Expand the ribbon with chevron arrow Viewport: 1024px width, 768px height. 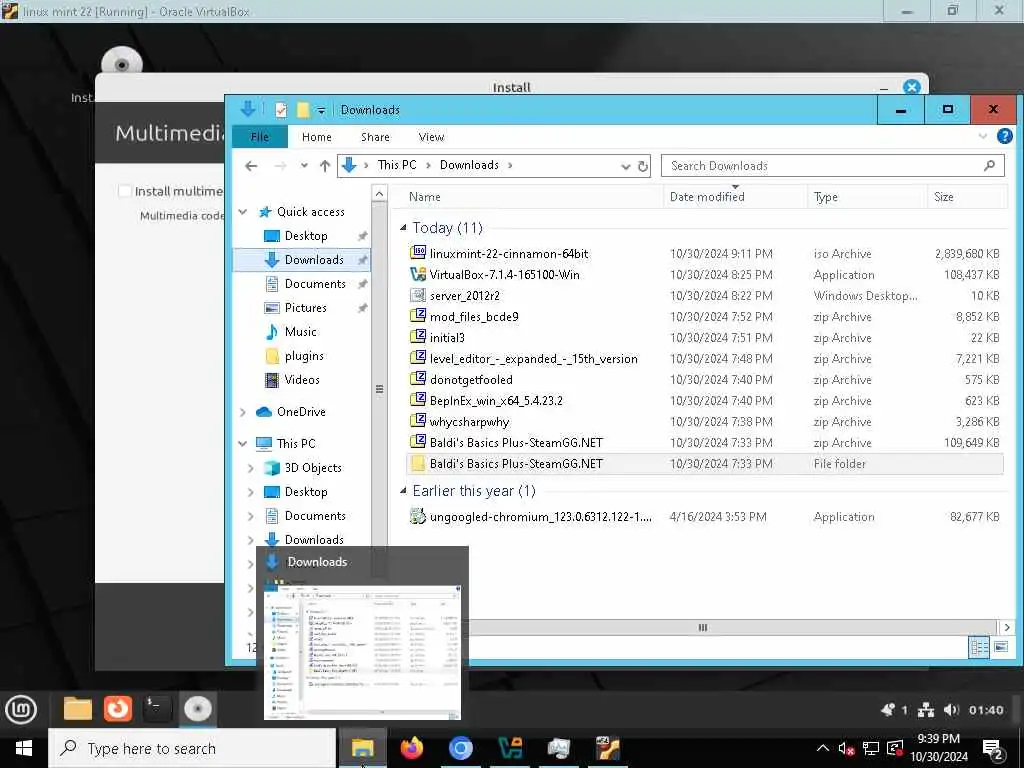(983, 136)
